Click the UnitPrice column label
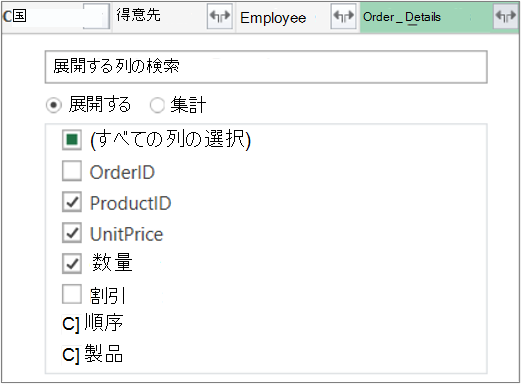521x384 pixels. [x=127, y=234]
